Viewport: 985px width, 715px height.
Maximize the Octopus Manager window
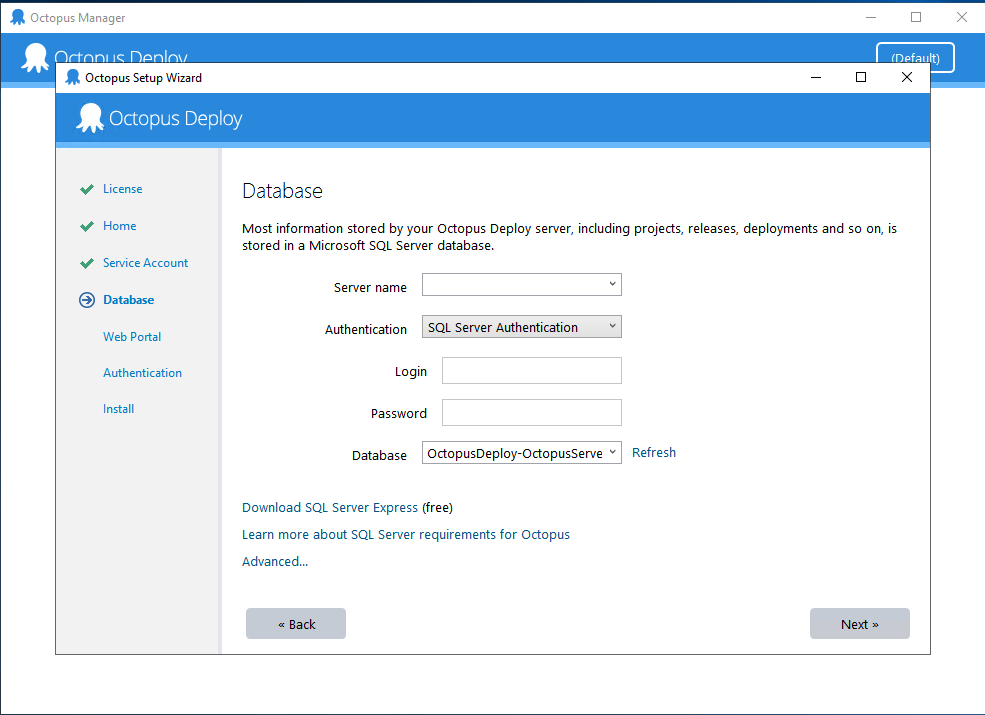point(916,18)
